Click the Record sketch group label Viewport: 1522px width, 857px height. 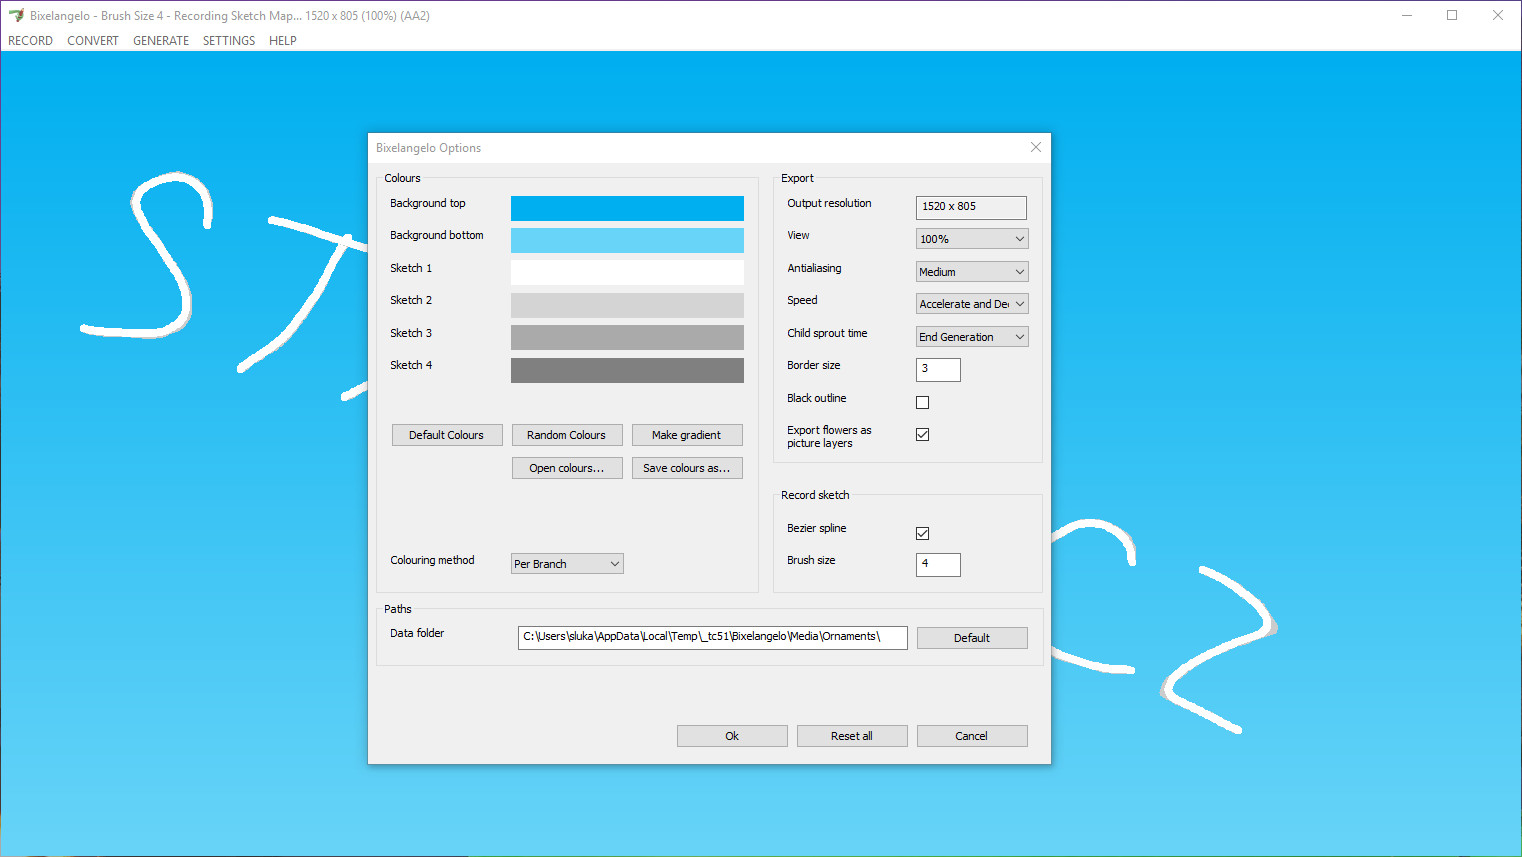point(815,495)
